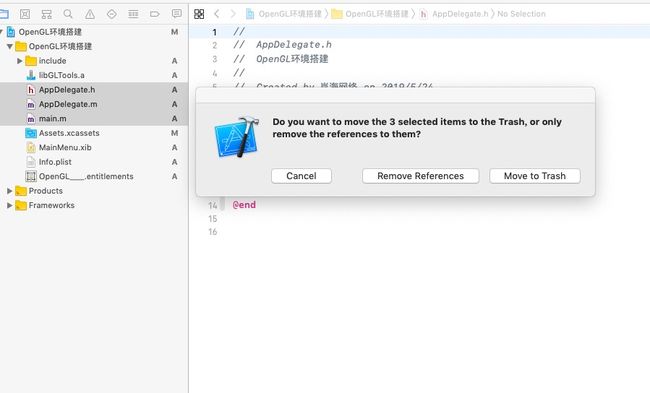Expand the include folder

point(19,61)
